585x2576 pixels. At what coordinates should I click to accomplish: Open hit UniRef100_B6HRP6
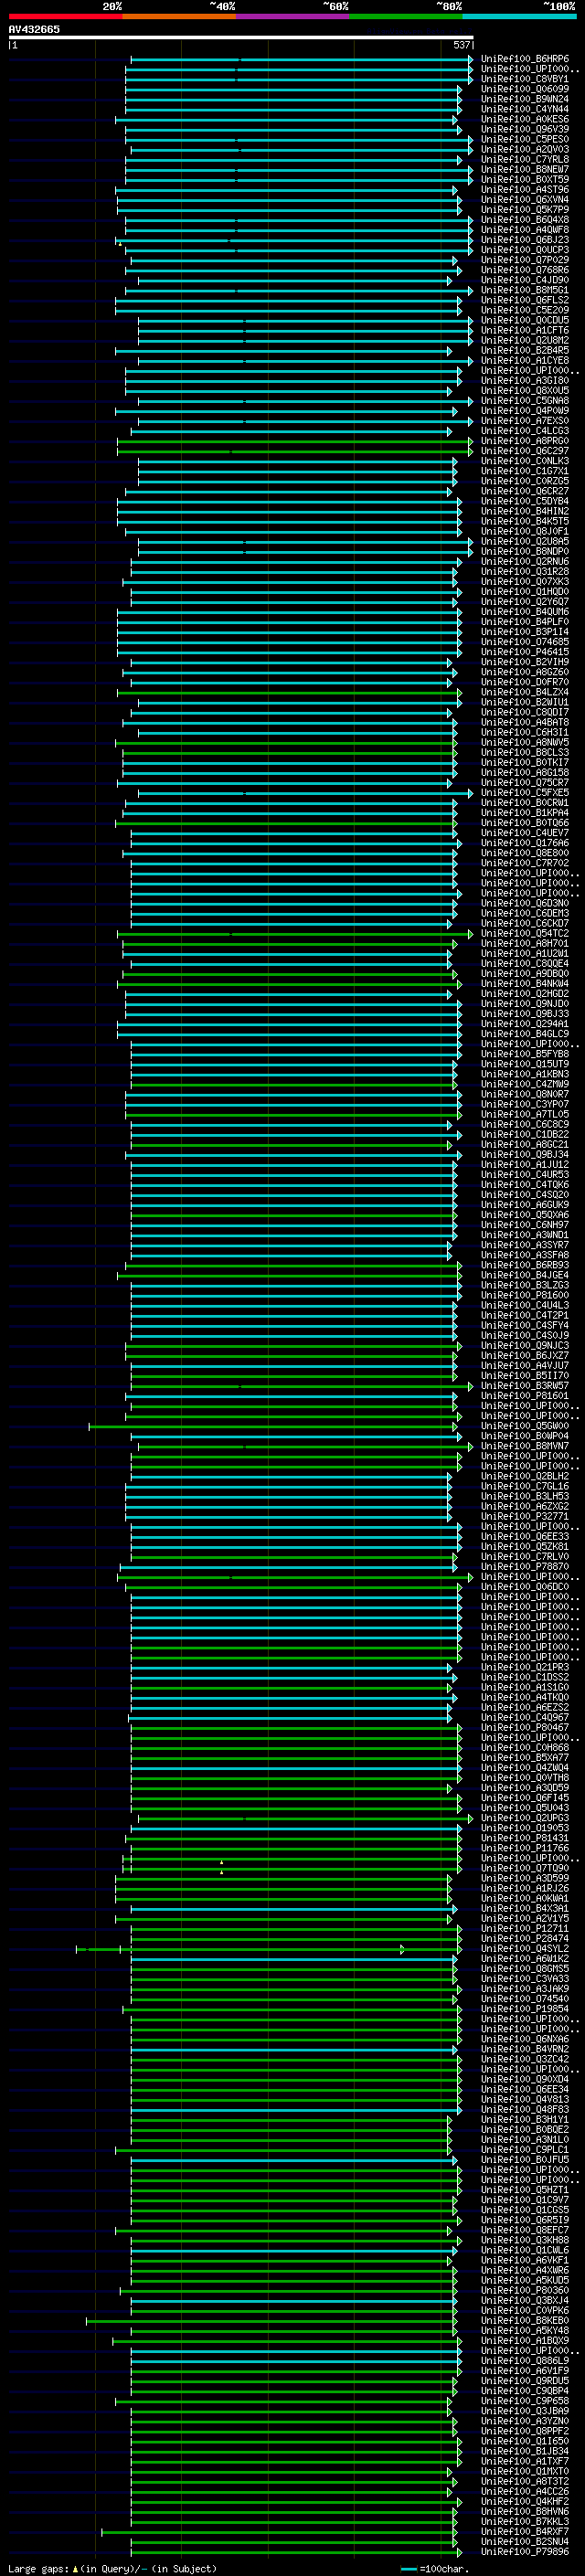pos(525,59)
